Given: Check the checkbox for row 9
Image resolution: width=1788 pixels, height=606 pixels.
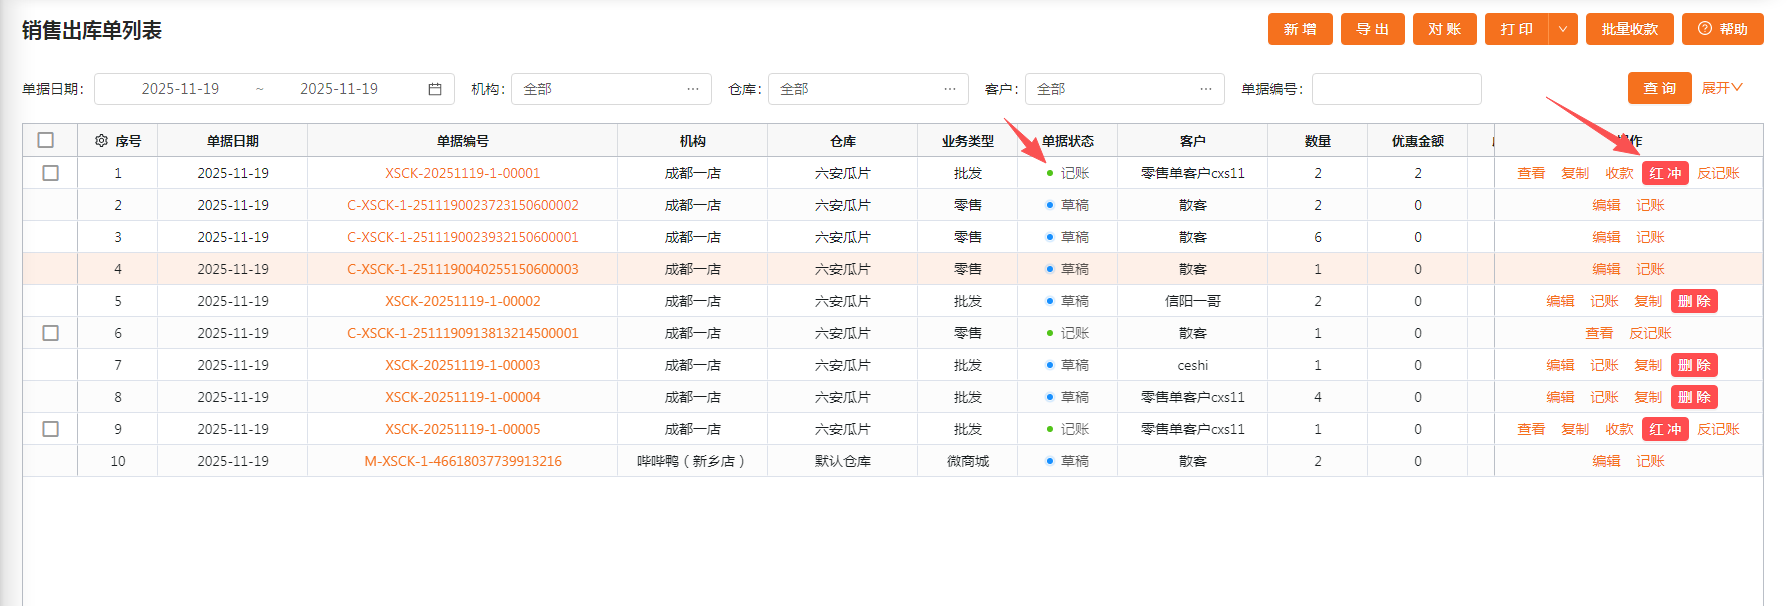Looking at the screenshot, I should tap(51, 429).
